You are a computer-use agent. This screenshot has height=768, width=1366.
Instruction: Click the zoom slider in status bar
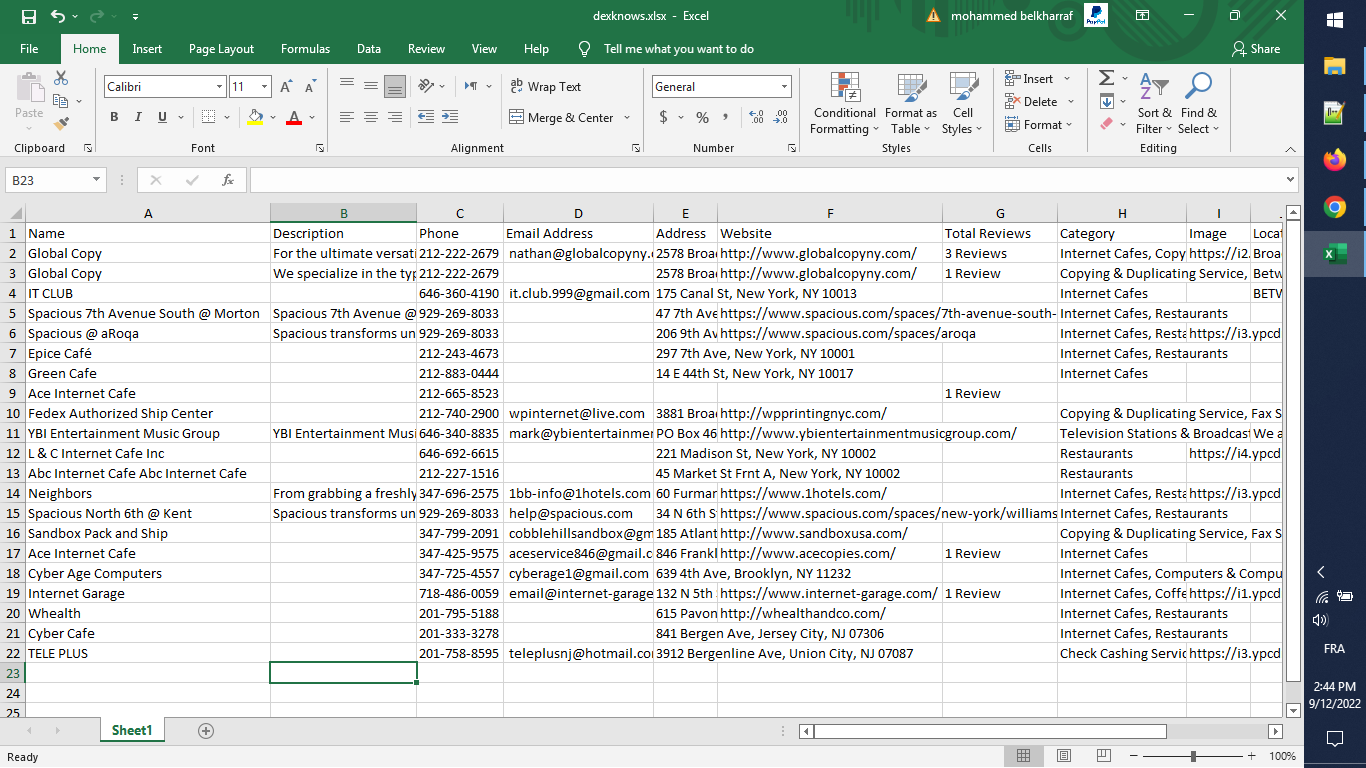(x=1193, y=757)
